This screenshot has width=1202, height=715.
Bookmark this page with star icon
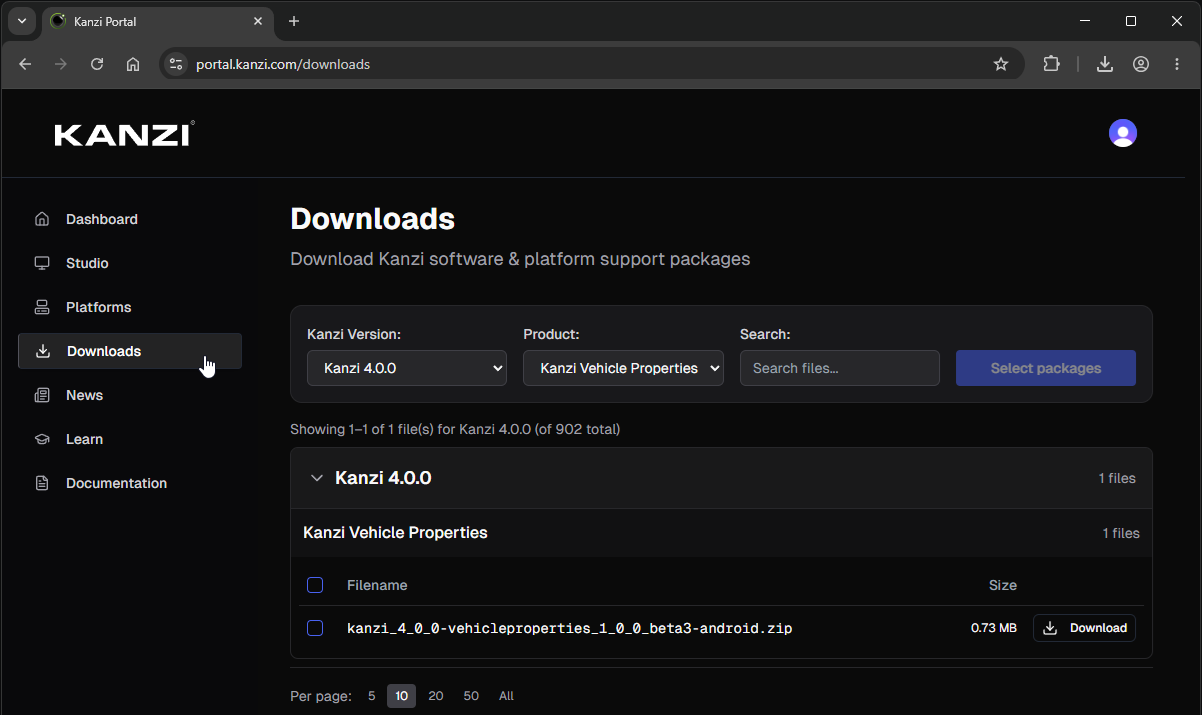1001,64
